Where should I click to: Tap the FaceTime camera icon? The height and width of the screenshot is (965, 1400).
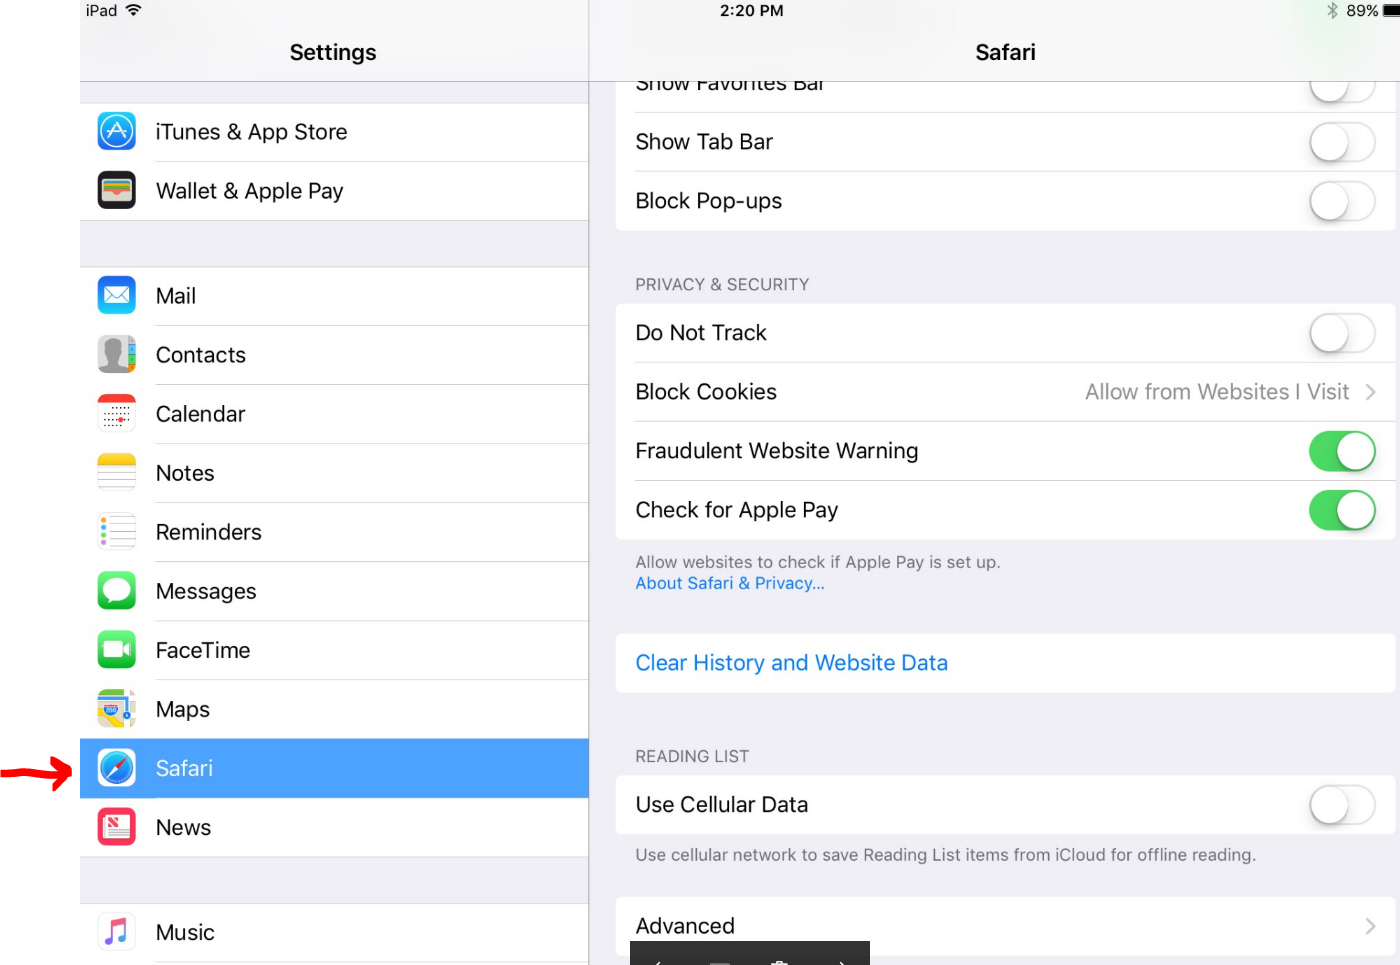click(x=117, y=650)
